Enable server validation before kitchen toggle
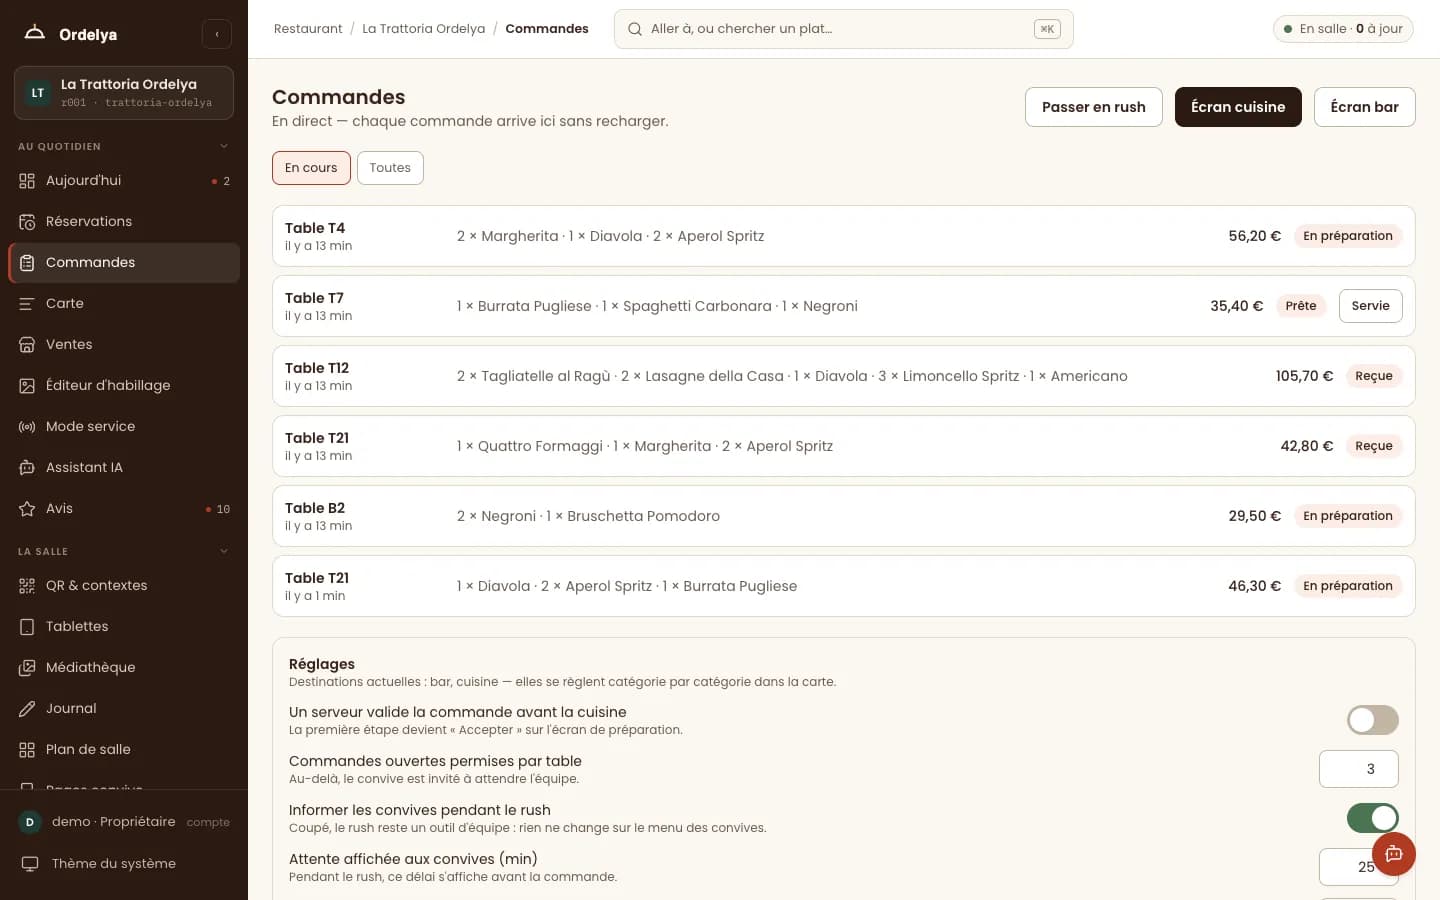 click(x=1372, y=720)
